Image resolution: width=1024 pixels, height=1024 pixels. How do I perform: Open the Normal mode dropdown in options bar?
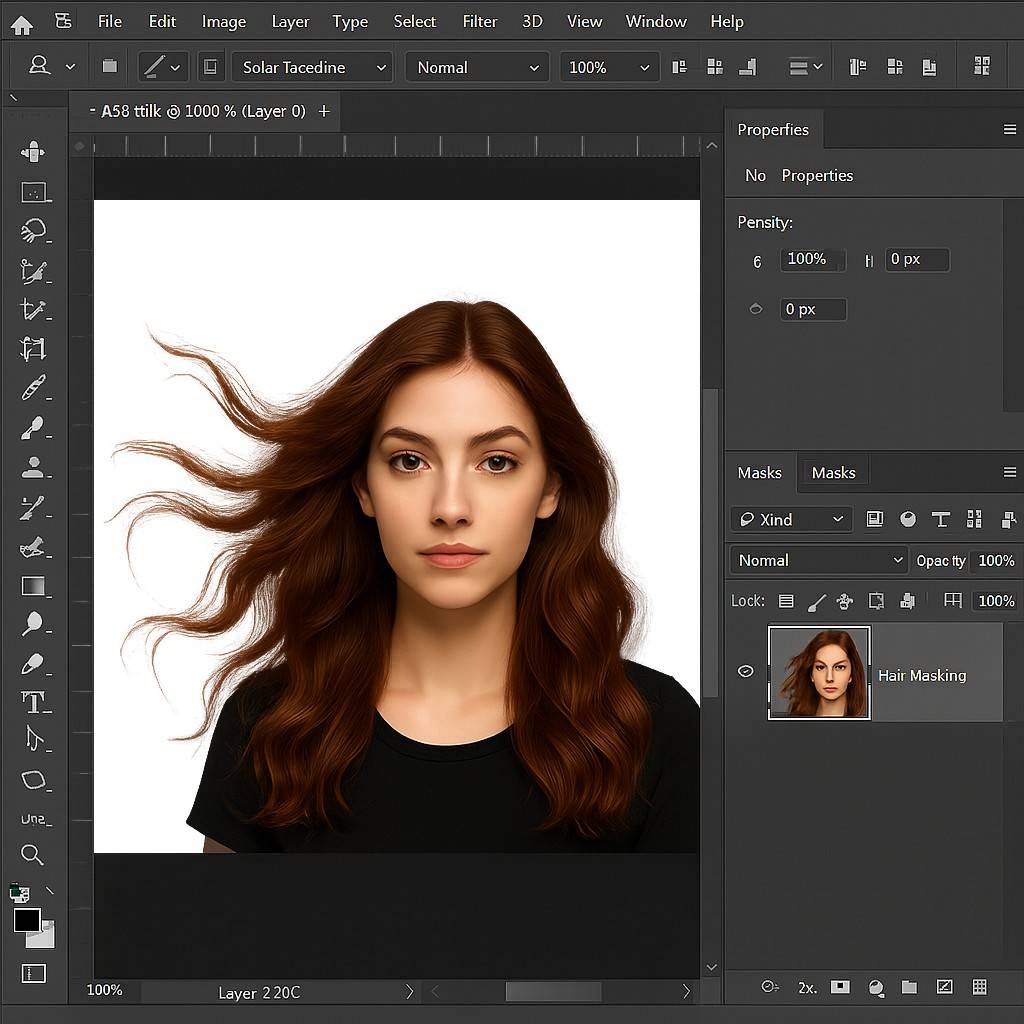coord(478,67)
